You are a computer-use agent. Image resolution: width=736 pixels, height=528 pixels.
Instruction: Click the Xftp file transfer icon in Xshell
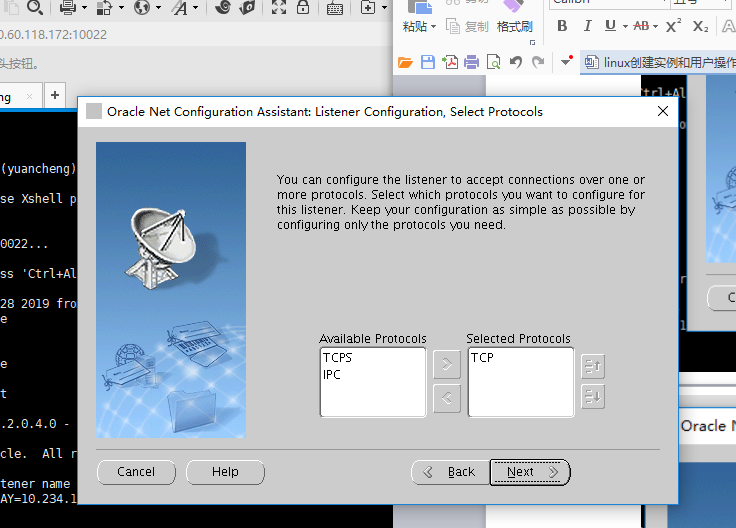pyautogui.click(x=247, y=8)
